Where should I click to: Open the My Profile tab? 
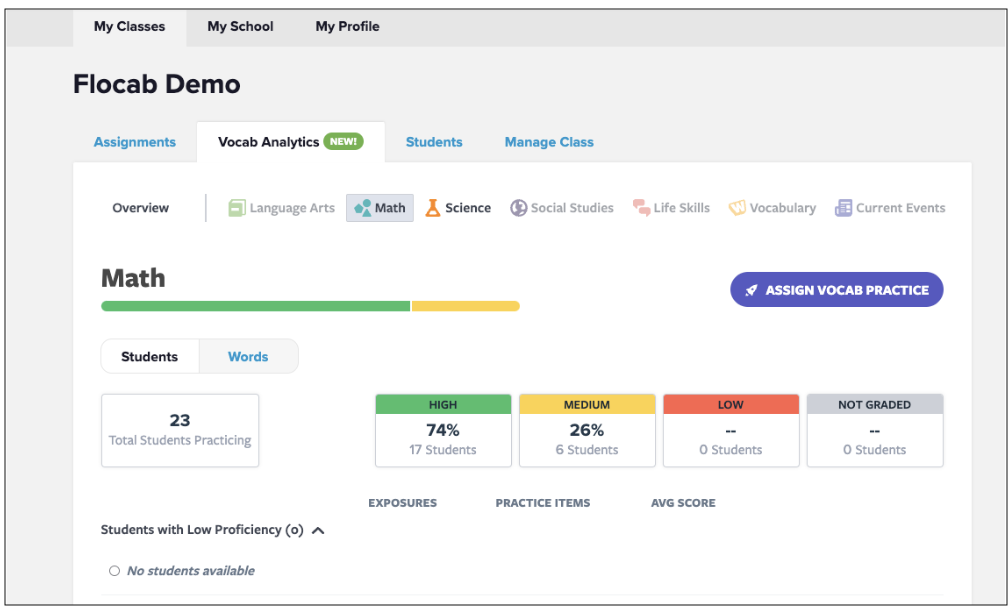click(347, 26)
